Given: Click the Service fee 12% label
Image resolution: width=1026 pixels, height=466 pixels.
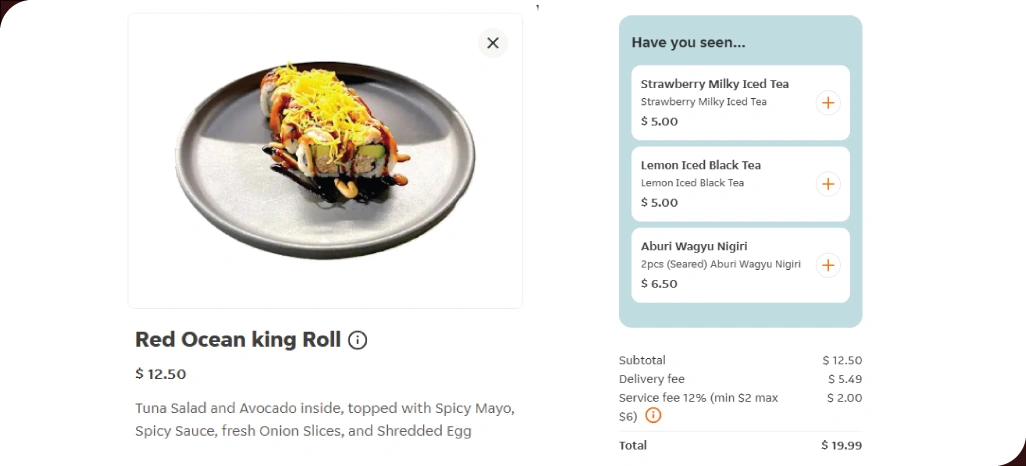Looking at the screenshot, I should point(698,398).
